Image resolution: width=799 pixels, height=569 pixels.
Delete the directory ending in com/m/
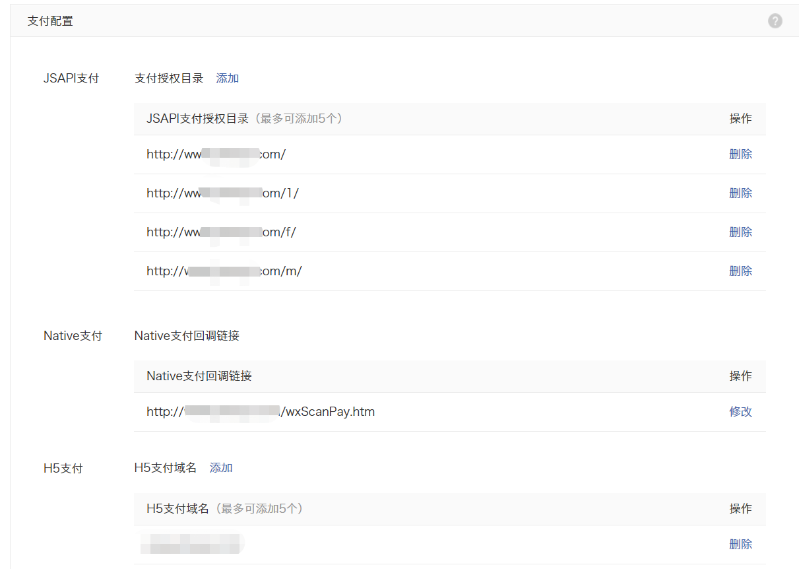[740, 270]
